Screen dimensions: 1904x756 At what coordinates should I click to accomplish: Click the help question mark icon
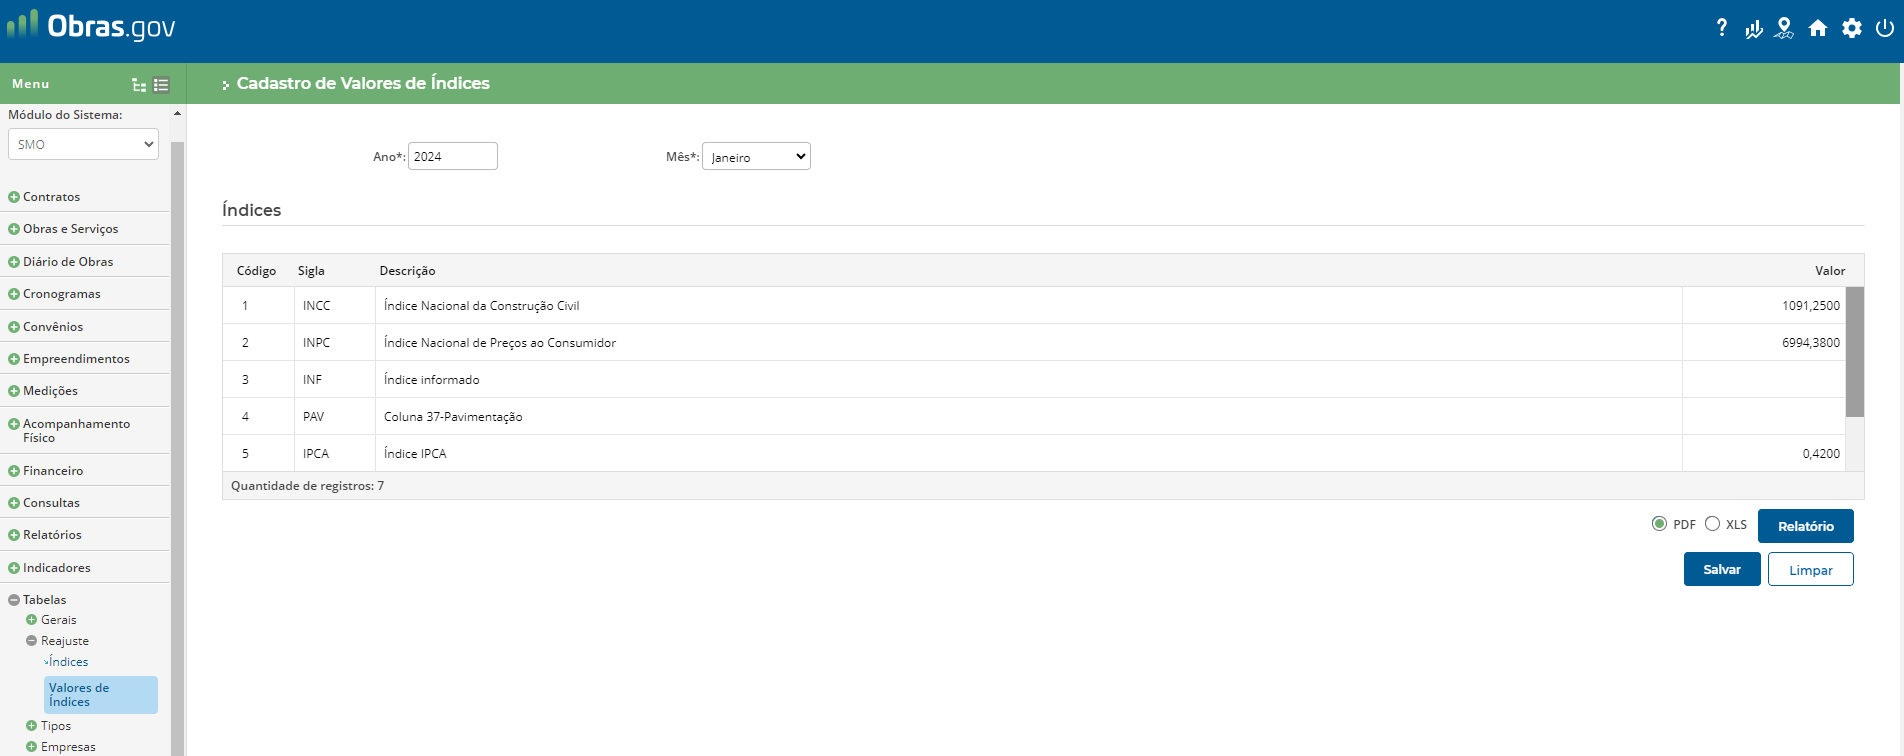[x=1721, y=28]
